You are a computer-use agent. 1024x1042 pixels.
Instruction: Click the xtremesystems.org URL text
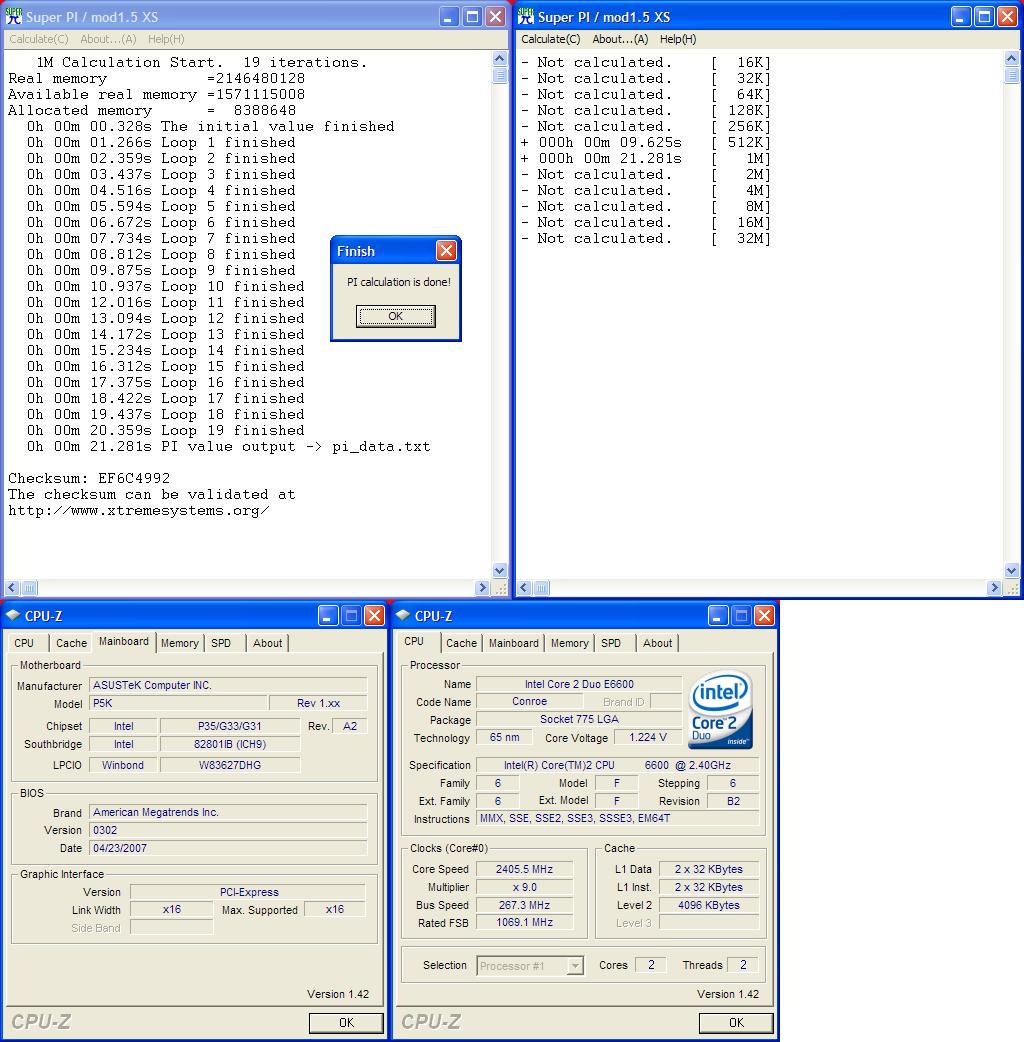[138, 510]
